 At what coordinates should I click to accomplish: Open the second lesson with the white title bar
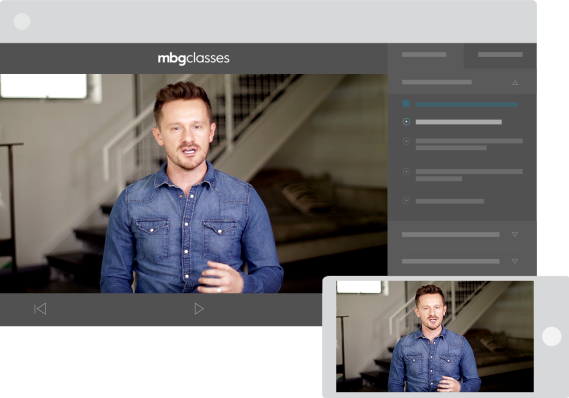pos(459,122)
